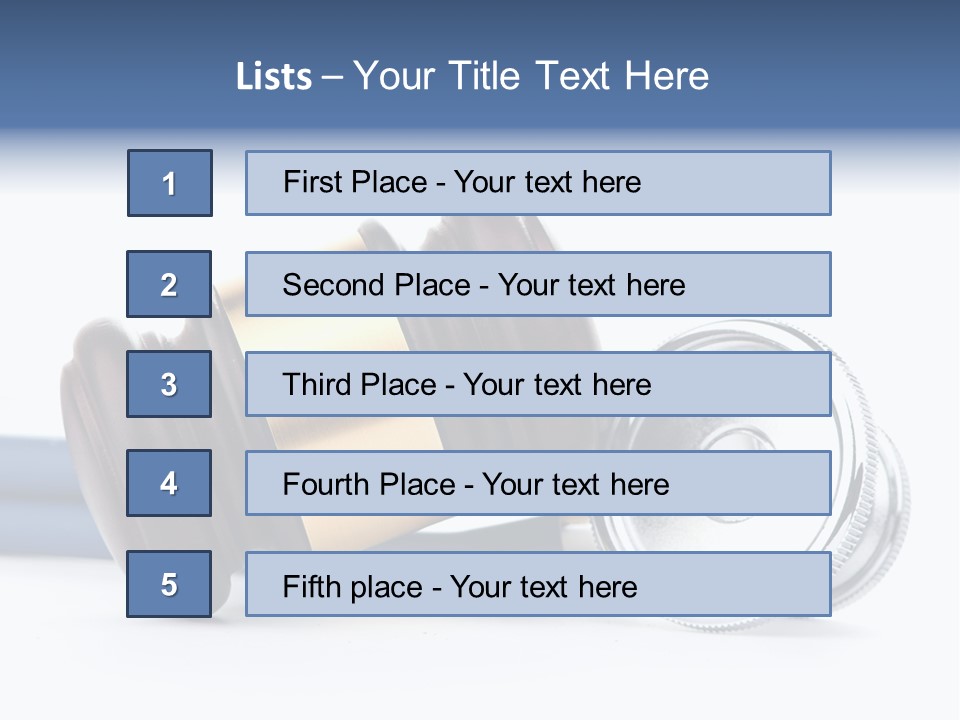Choose the number 5 box
The image size is (960, 720).
[169, 583]
